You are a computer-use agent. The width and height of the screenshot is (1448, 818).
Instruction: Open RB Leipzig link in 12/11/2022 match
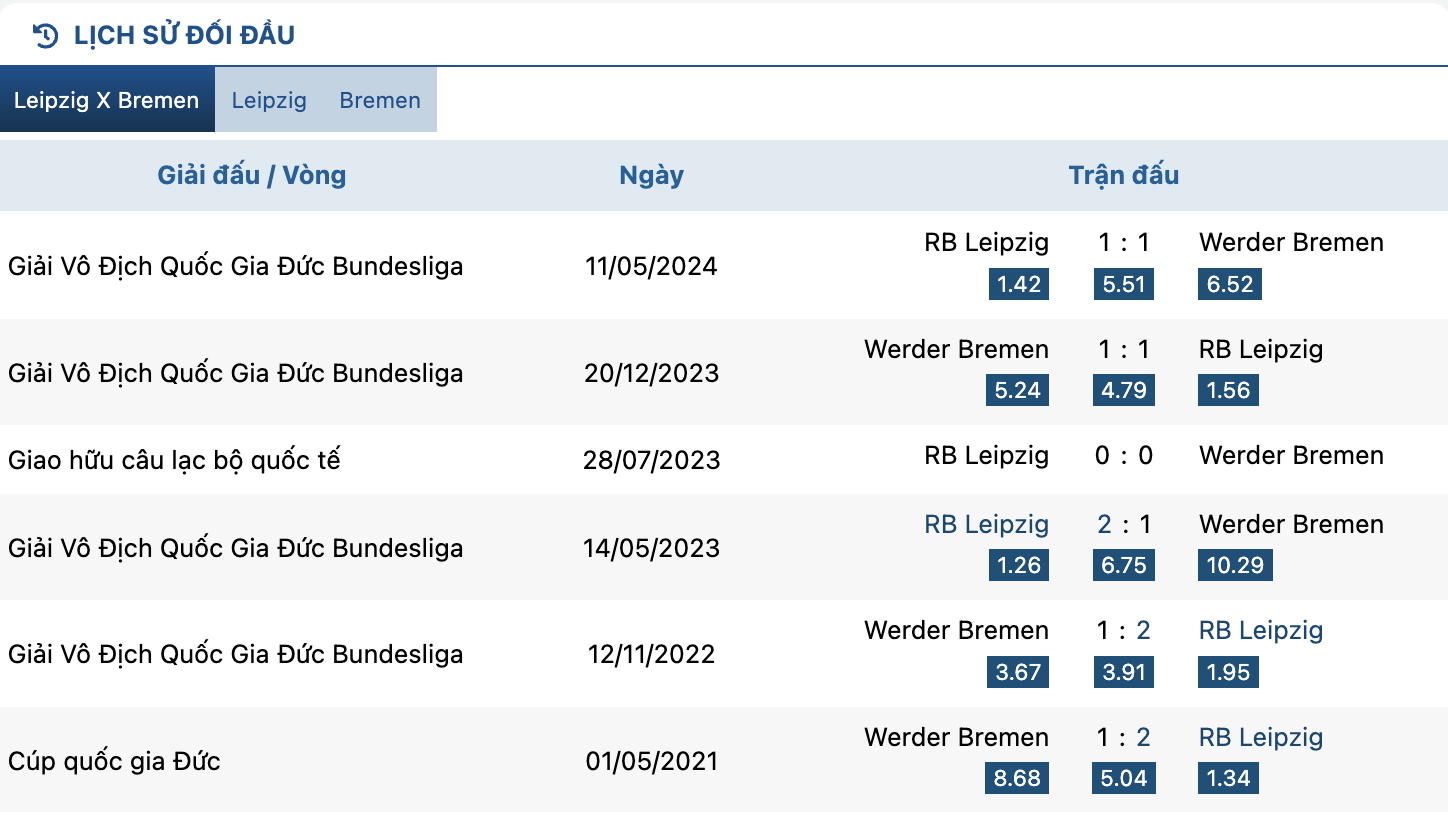coord(1261,630)
